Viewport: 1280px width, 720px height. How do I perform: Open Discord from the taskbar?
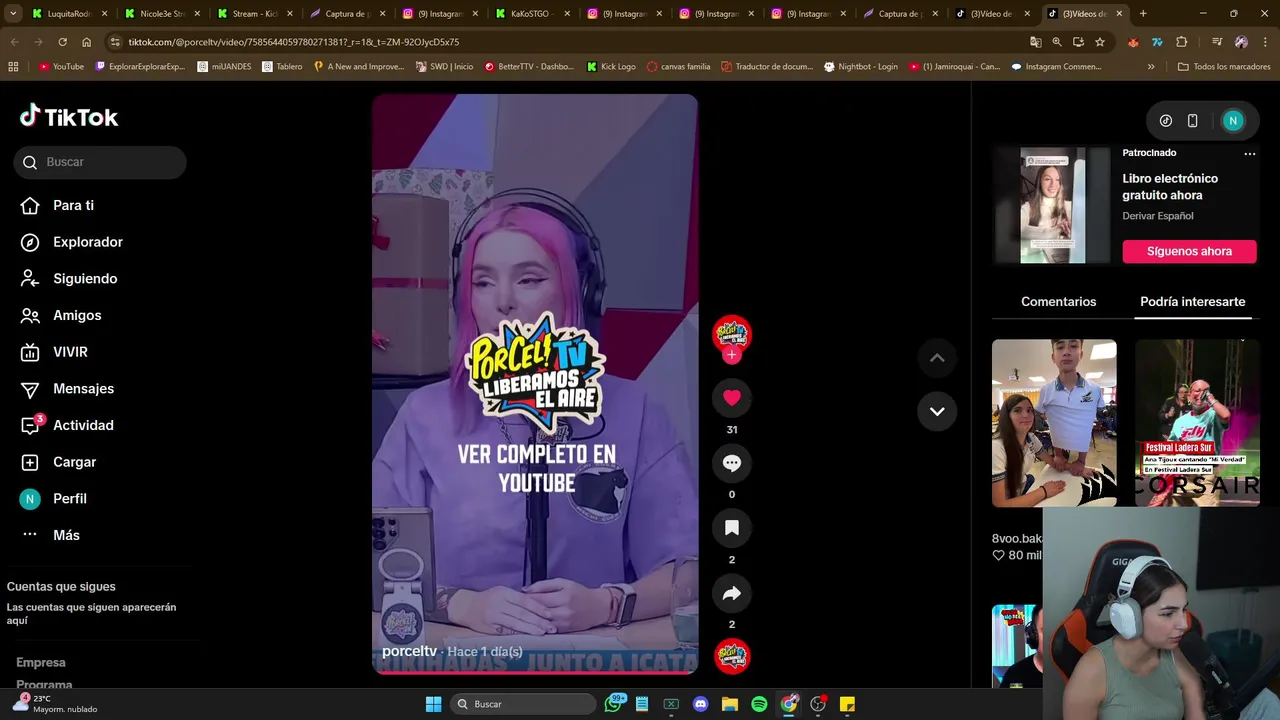700,704
